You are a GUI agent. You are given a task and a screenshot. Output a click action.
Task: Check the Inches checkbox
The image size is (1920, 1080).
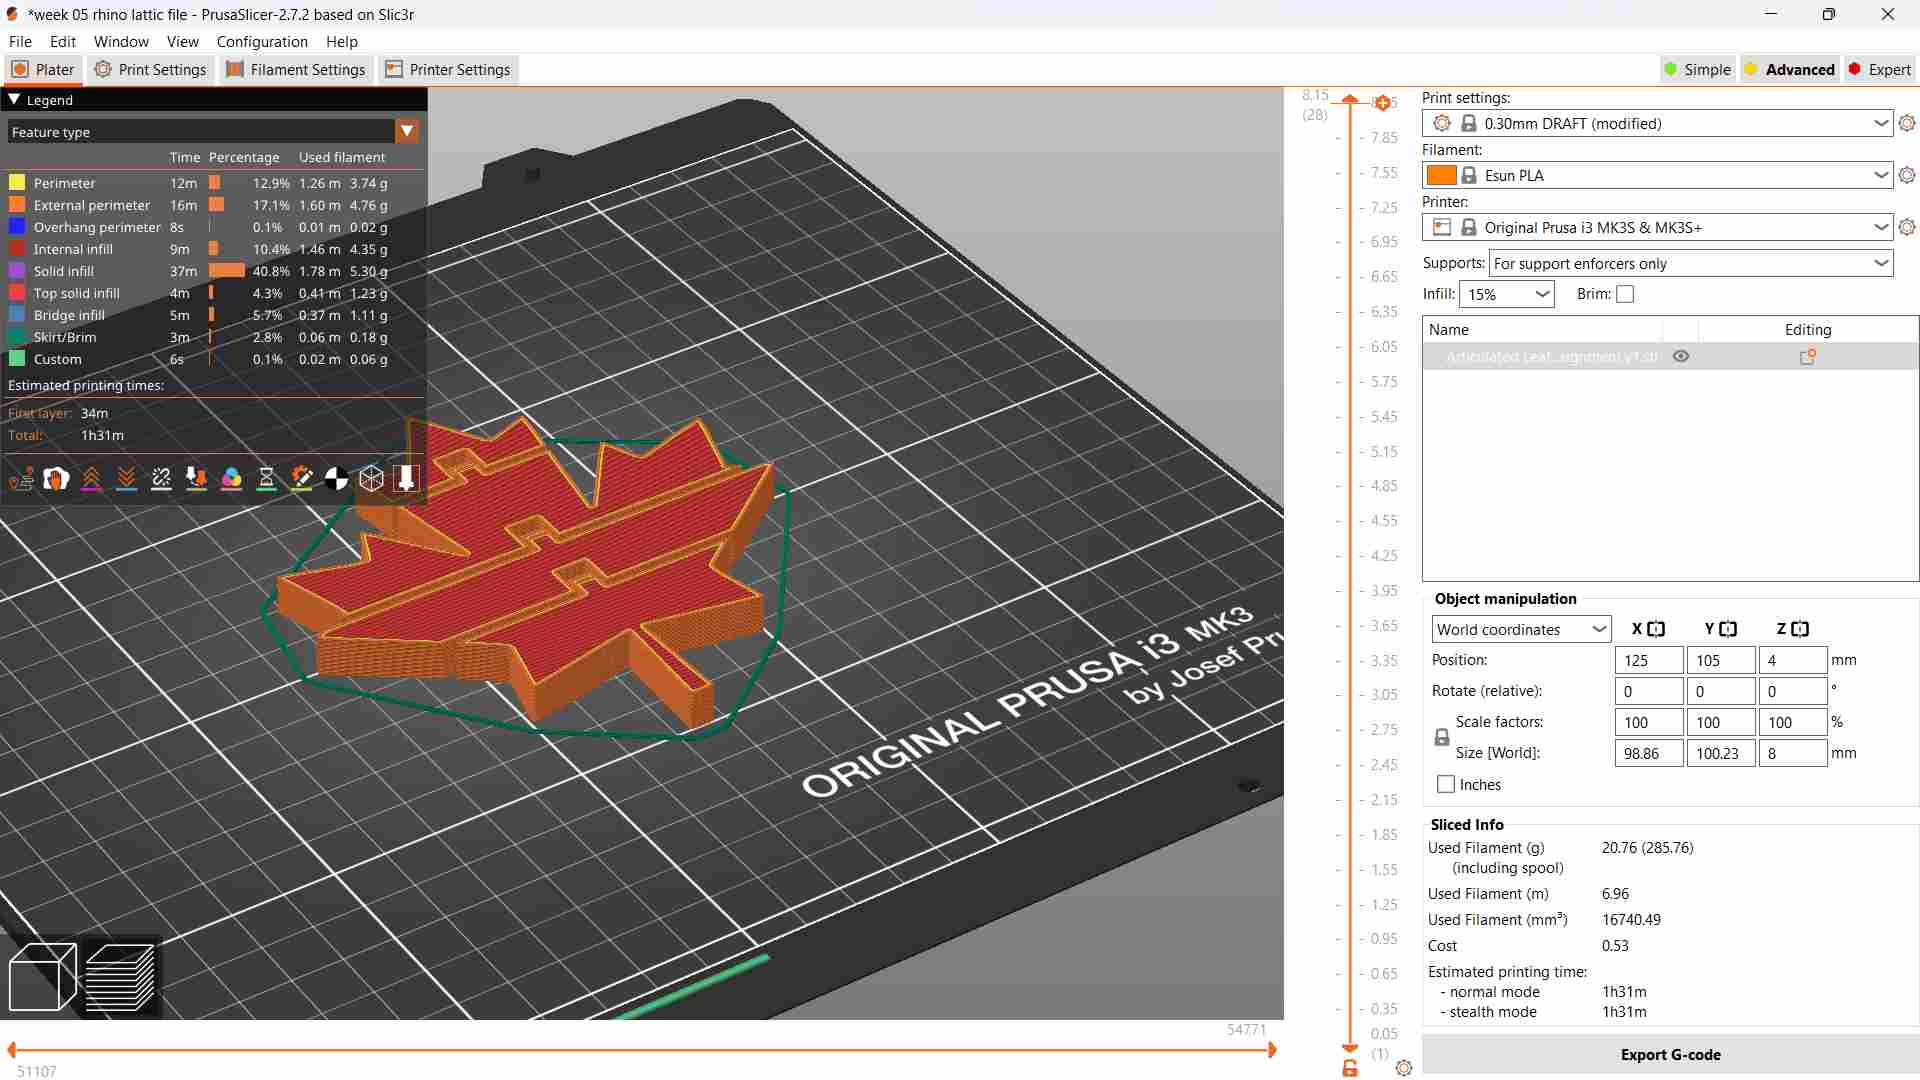[1446, 785]
